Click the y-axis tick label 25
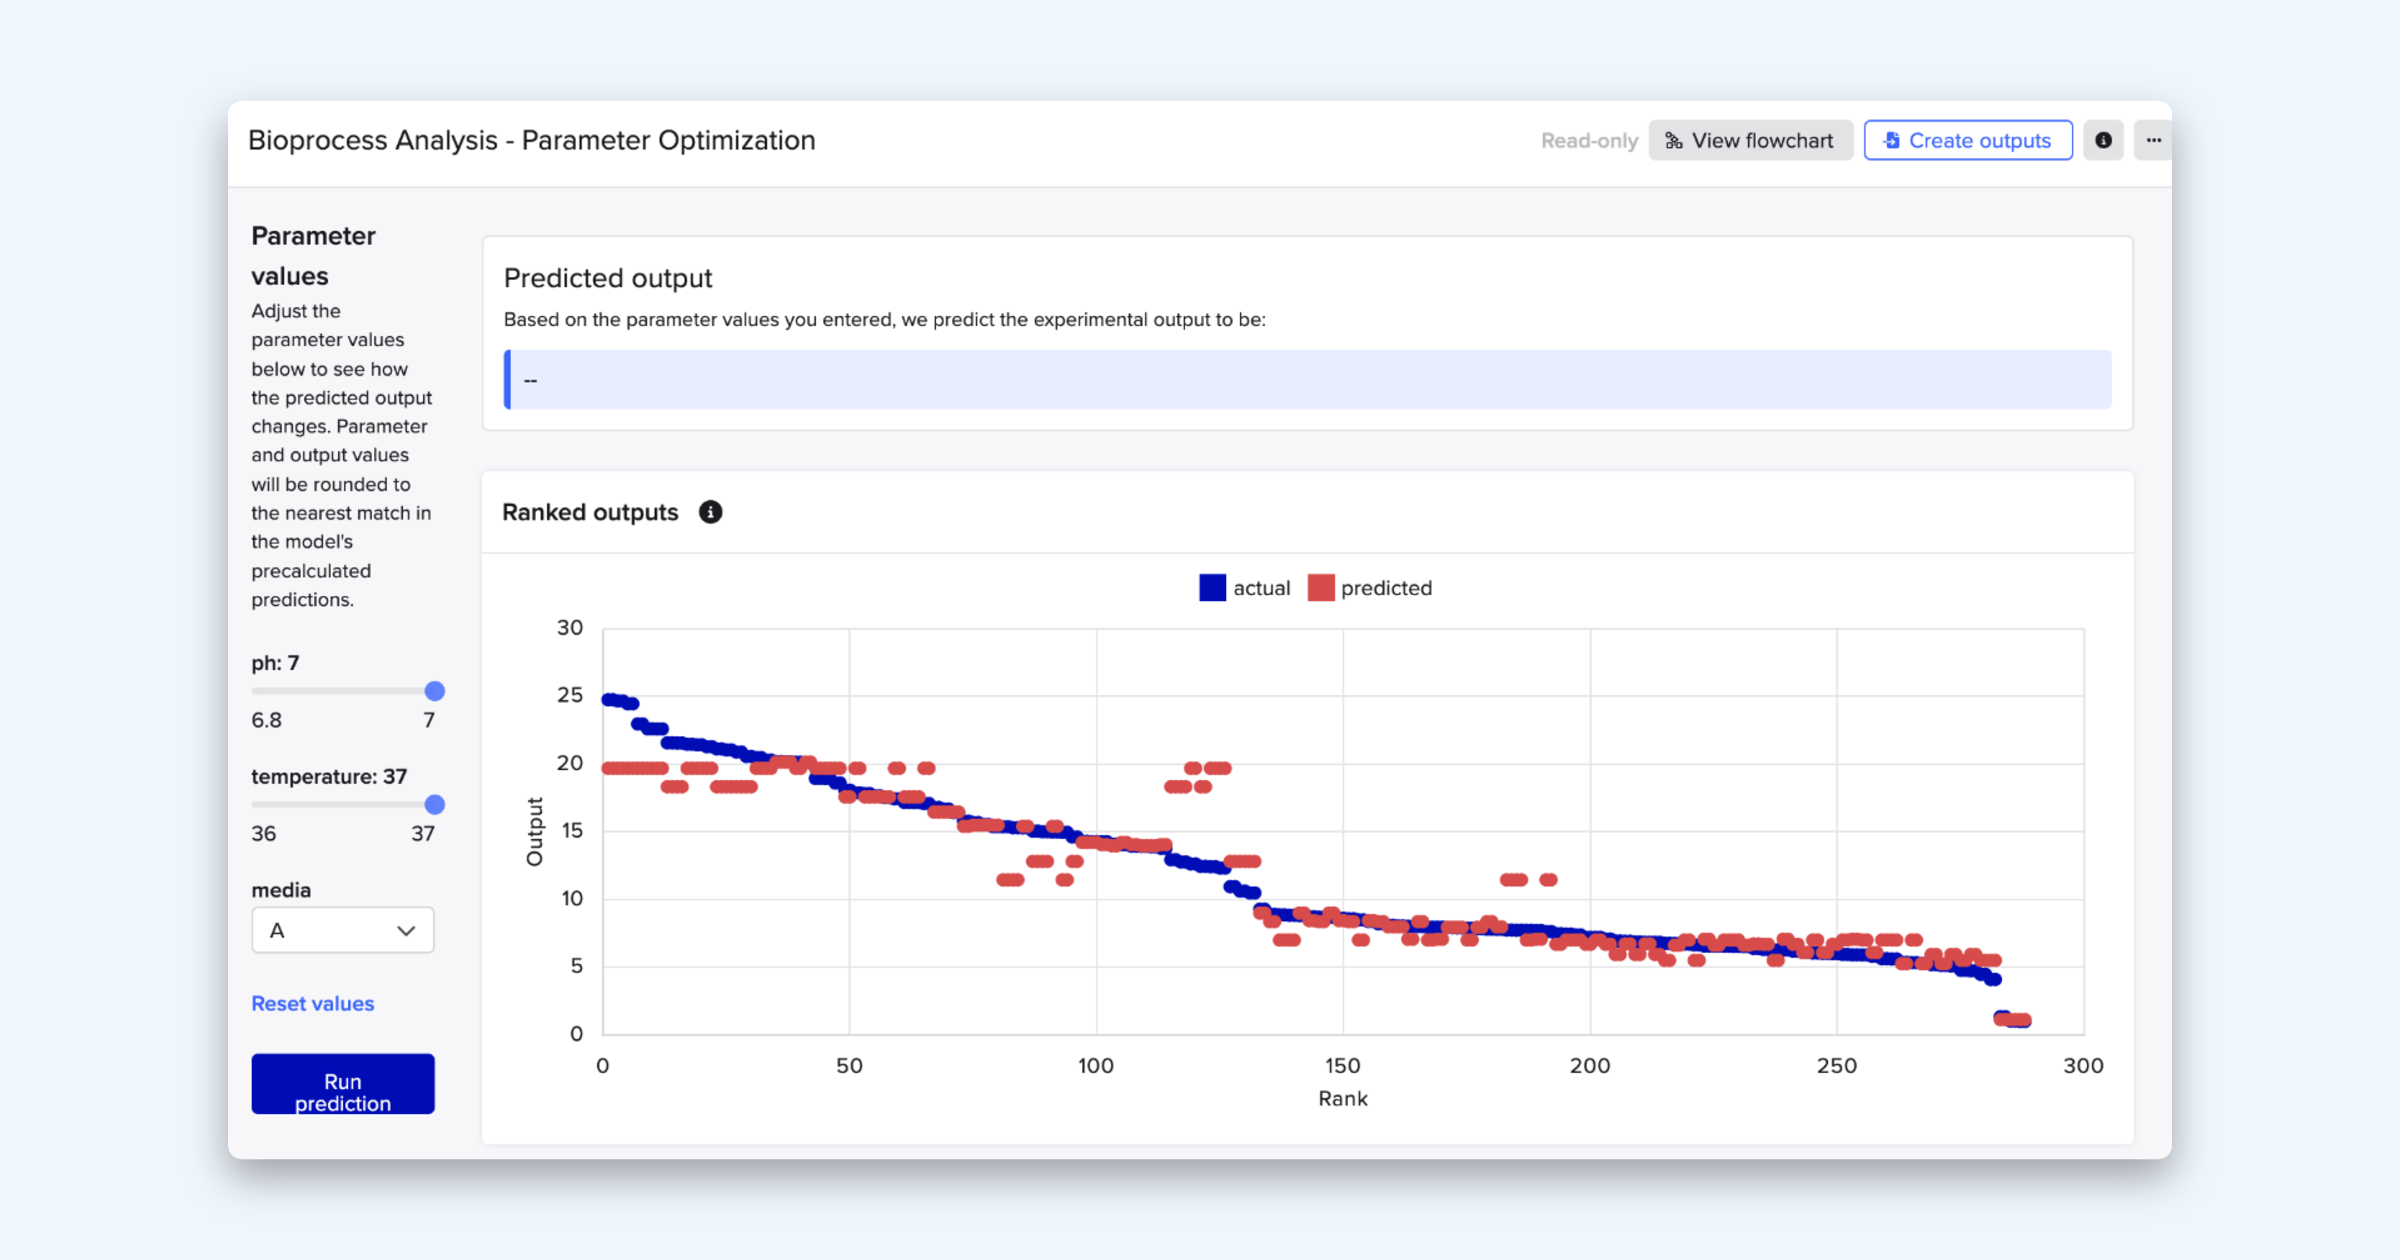 tap(570, 695)
